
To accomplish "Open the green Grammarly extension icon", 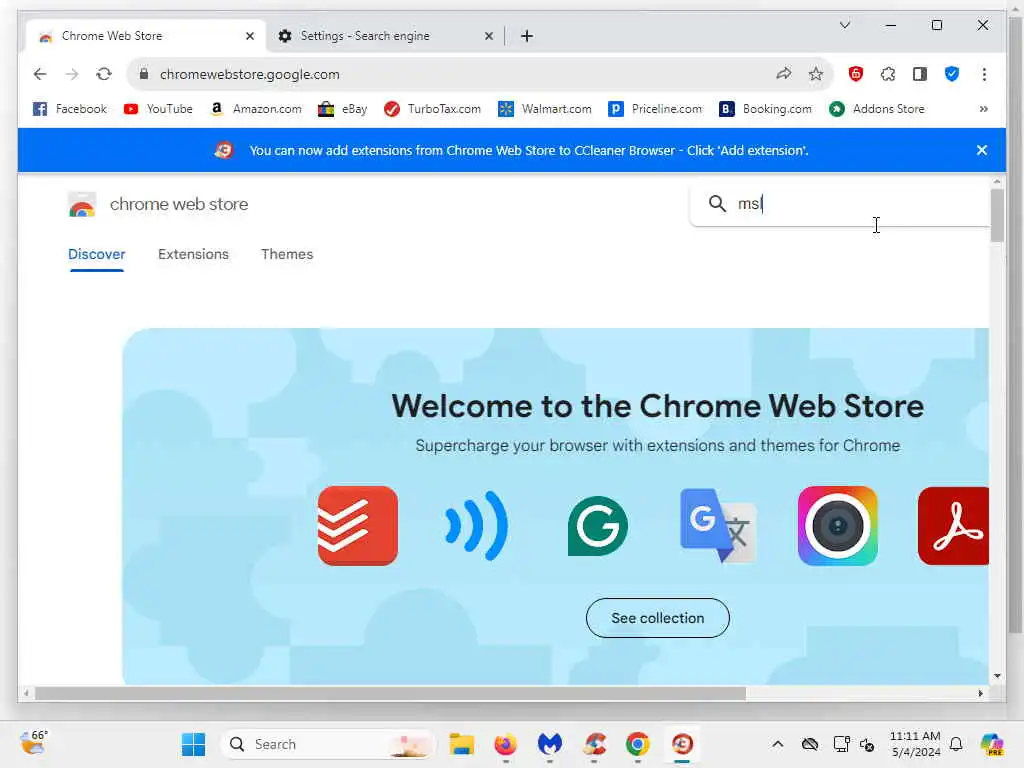I will [598, 526].
